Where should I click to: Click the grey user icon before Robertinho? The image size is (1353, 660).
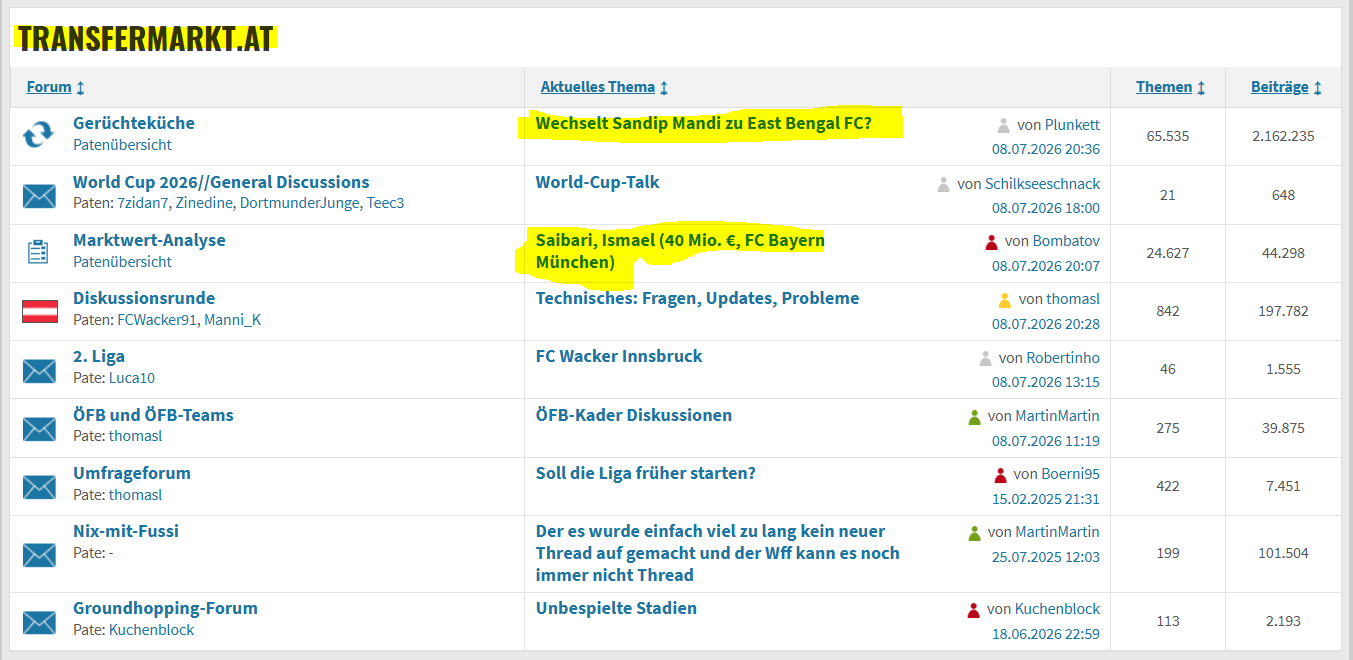(x=985, y=358)
